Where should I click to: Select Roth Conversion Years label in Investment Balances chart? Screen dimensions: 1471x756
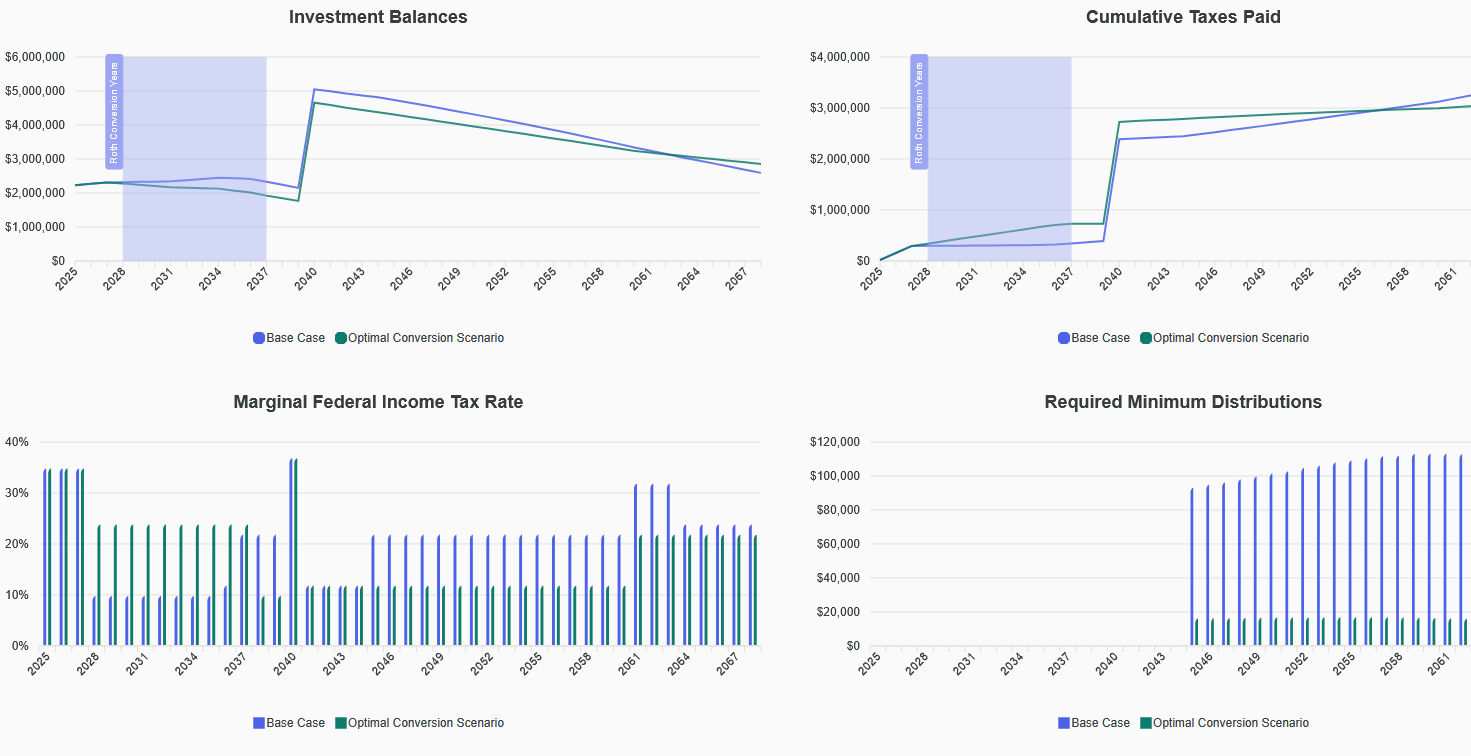pos(114,112)
